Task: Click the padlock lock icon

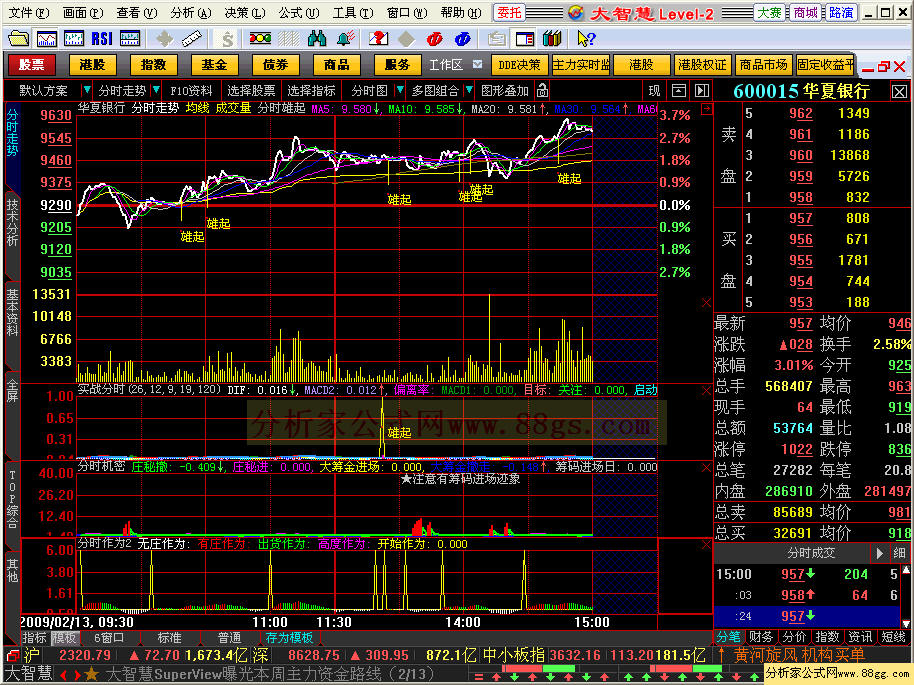Action: click(x=542, y=90)
